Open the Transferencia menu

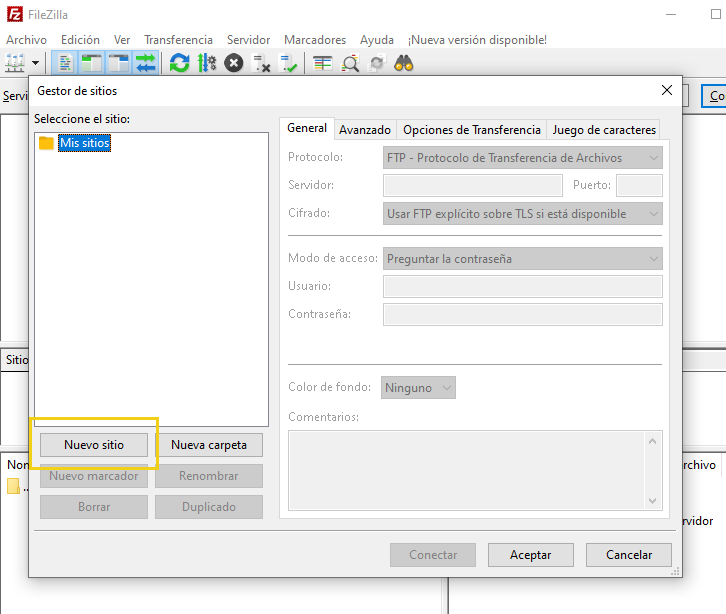pyautogui.click(x=178, y=40)
